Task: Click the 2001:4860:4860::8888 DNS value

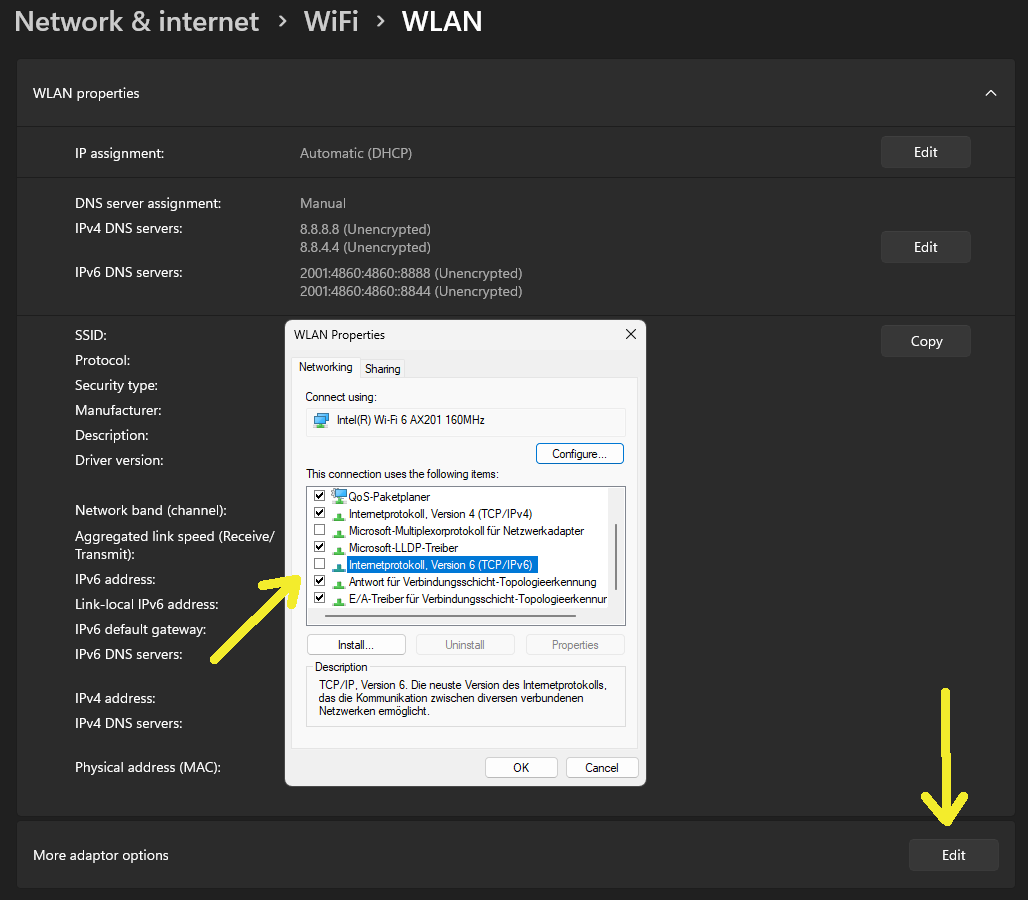Action: point(411,273)
